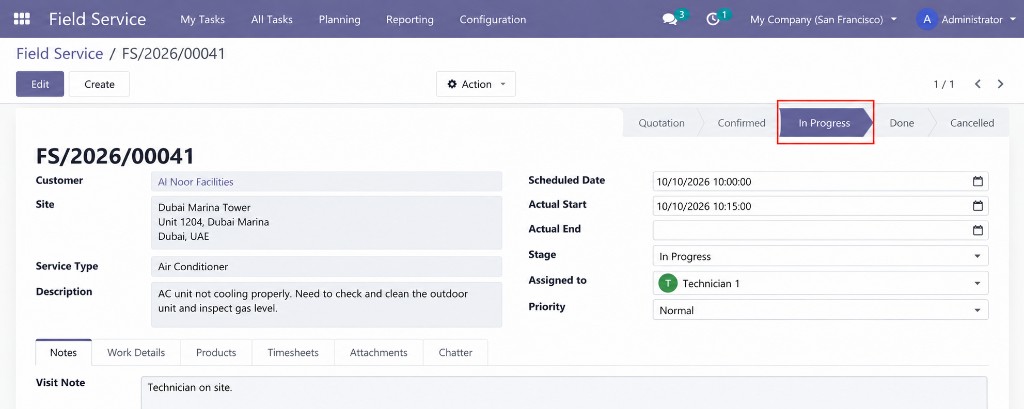
Task: Click the Edit button
Action: 40,84
